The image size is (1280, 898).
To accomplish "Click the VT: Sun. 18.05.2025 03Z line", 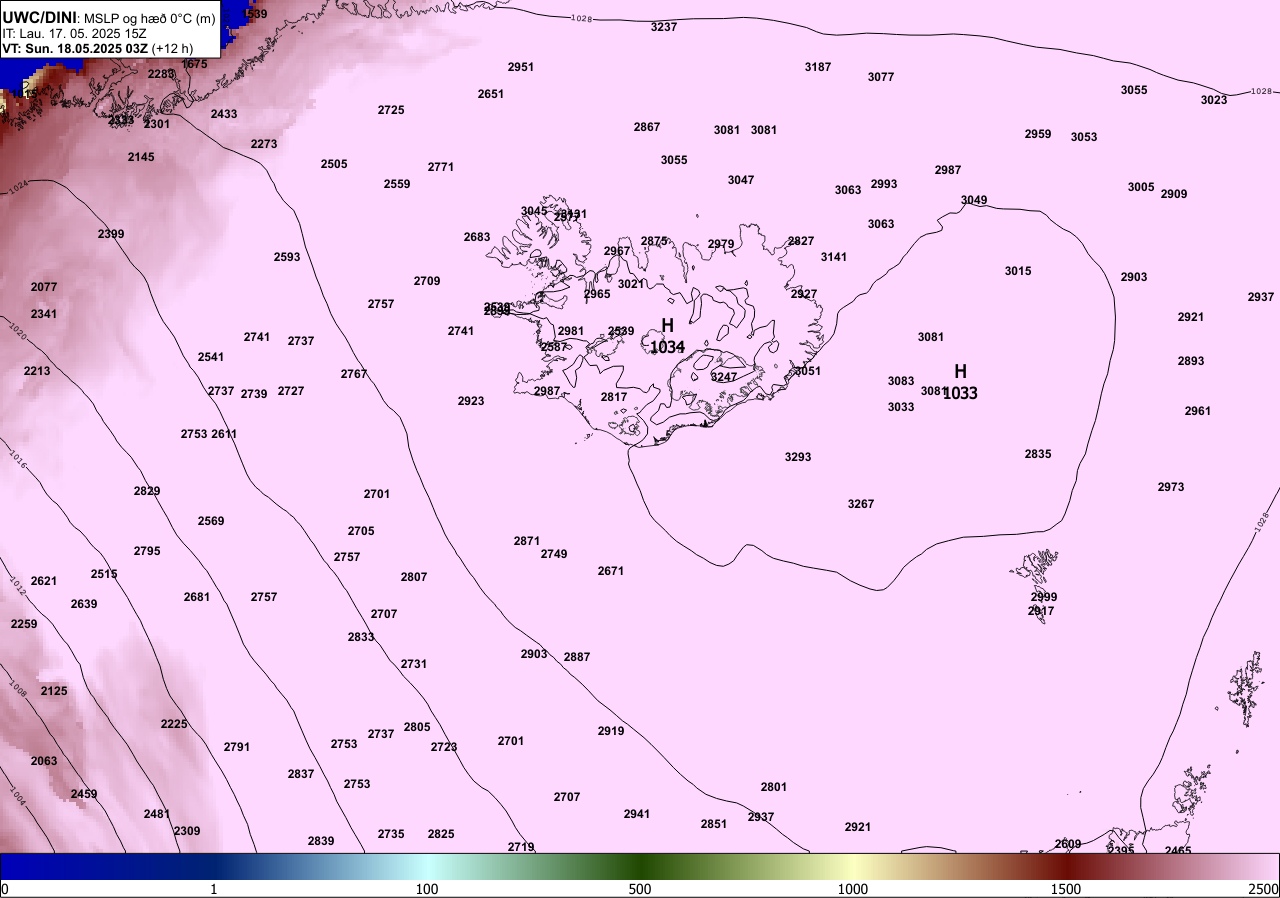I will pyautogui.click(x=97, y=48).
